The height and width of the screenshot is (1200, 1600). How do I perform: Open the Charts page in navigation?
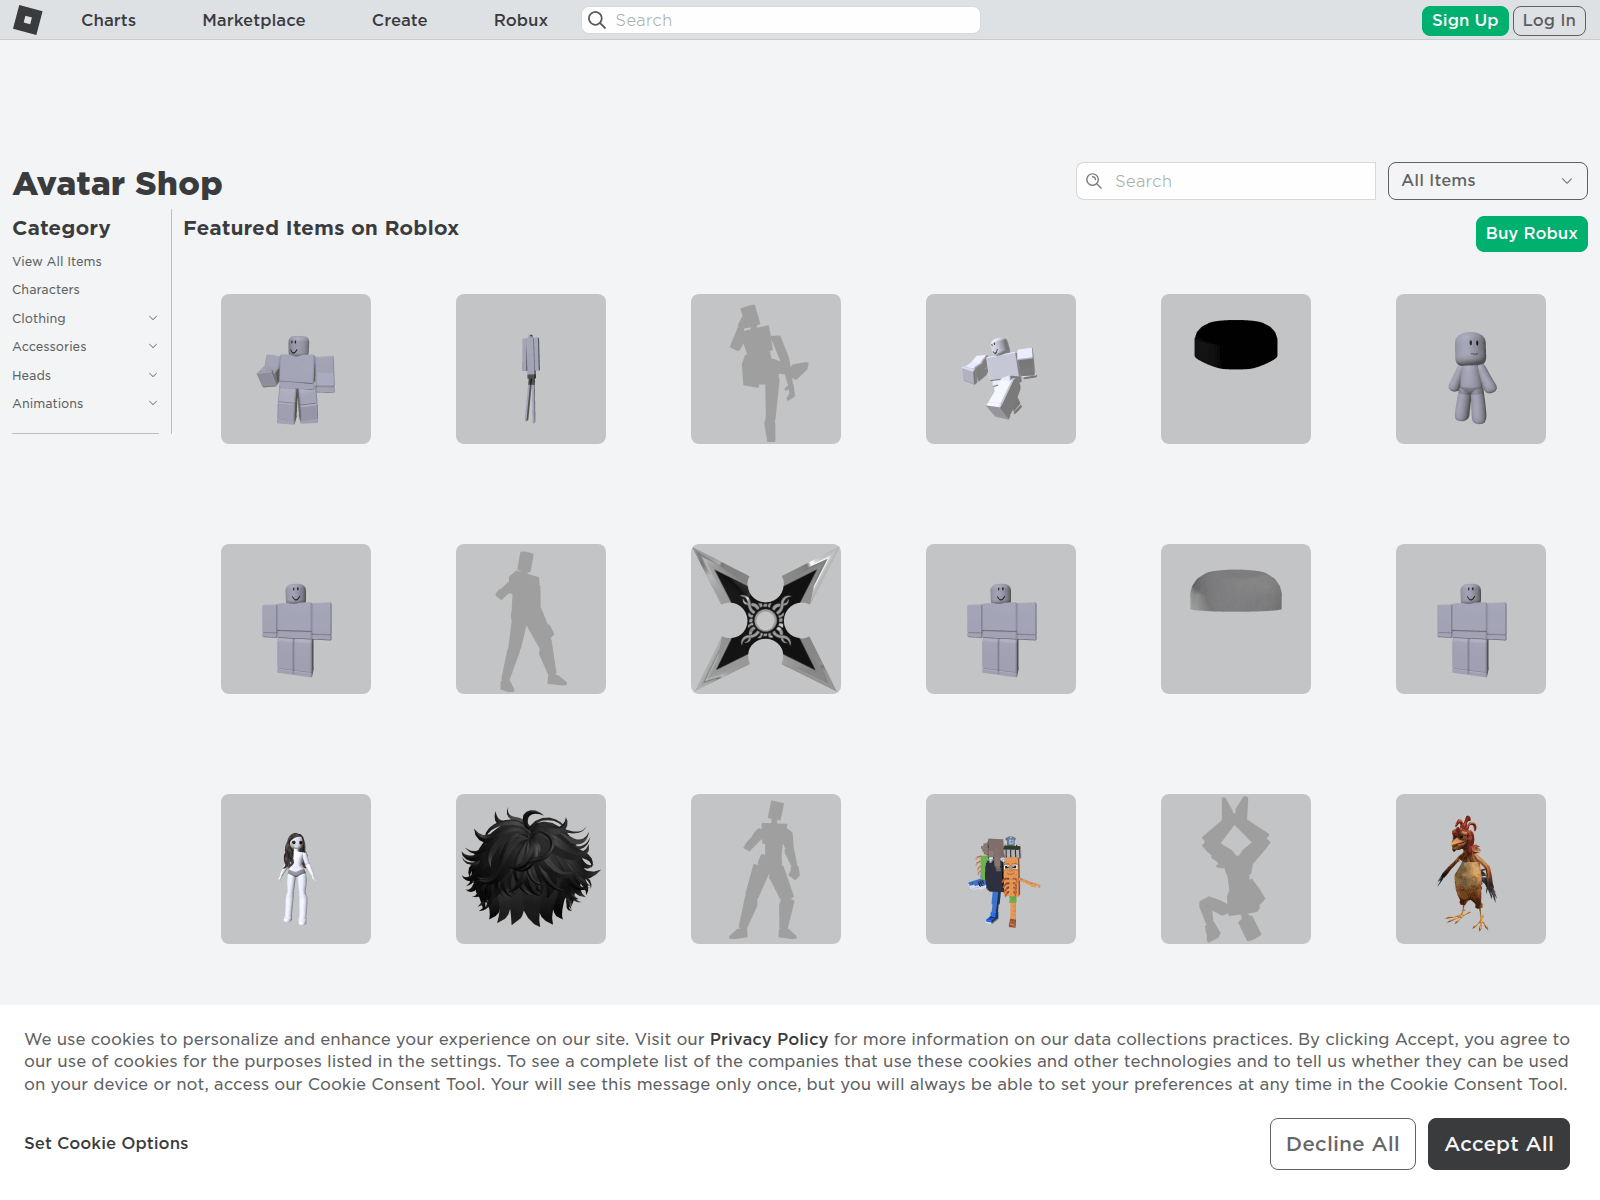click(x=108, y=20)
